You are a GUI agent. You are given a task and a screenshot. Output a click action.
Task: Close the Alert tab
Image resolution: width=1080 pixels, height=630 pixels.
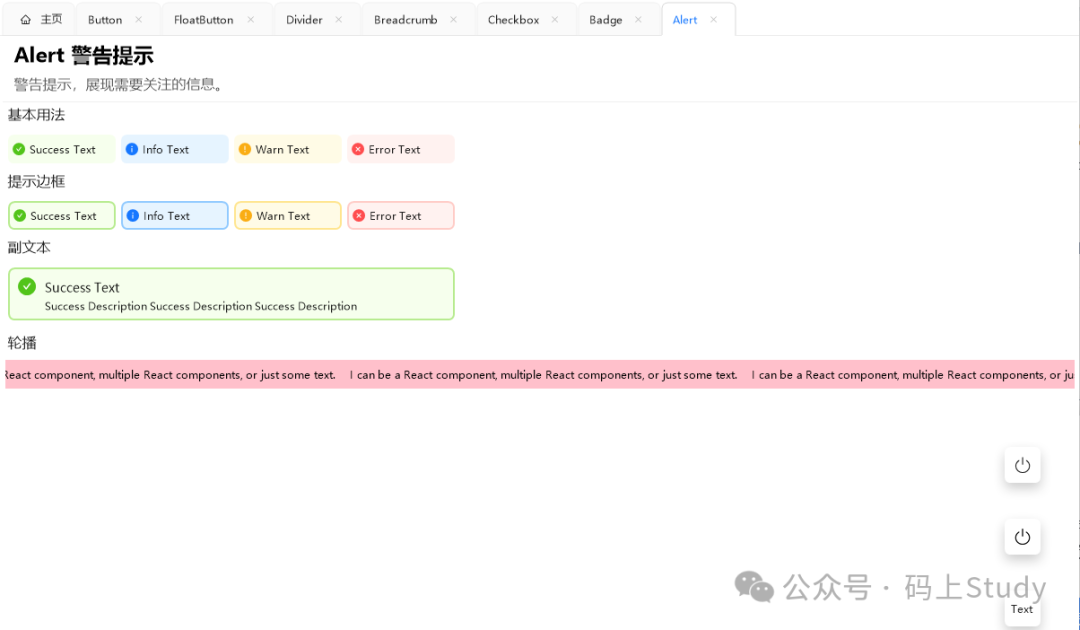[714, 20]
